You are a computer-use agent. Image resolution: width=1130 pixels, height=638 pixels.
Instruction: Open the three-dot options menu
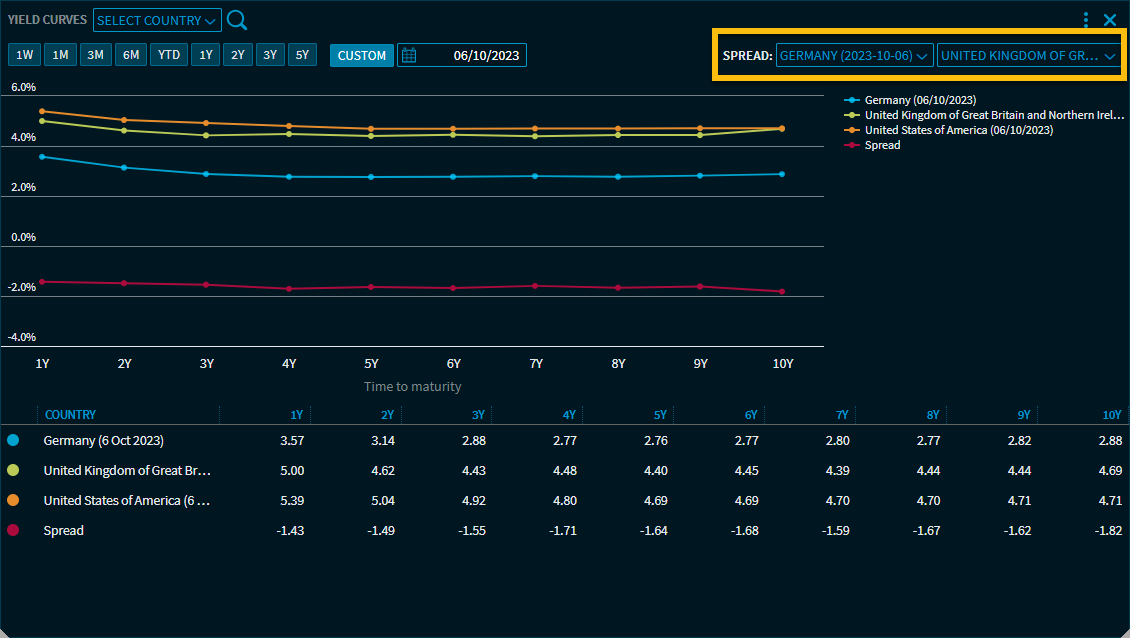[x=1086, y=20]
